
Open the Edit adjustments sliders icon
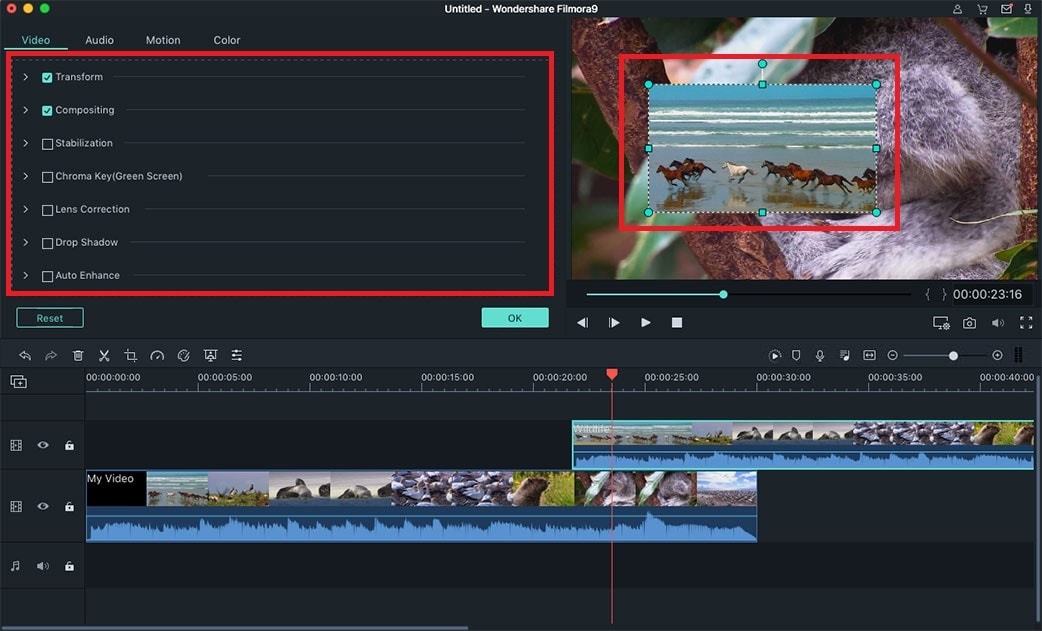pos(237,356)
